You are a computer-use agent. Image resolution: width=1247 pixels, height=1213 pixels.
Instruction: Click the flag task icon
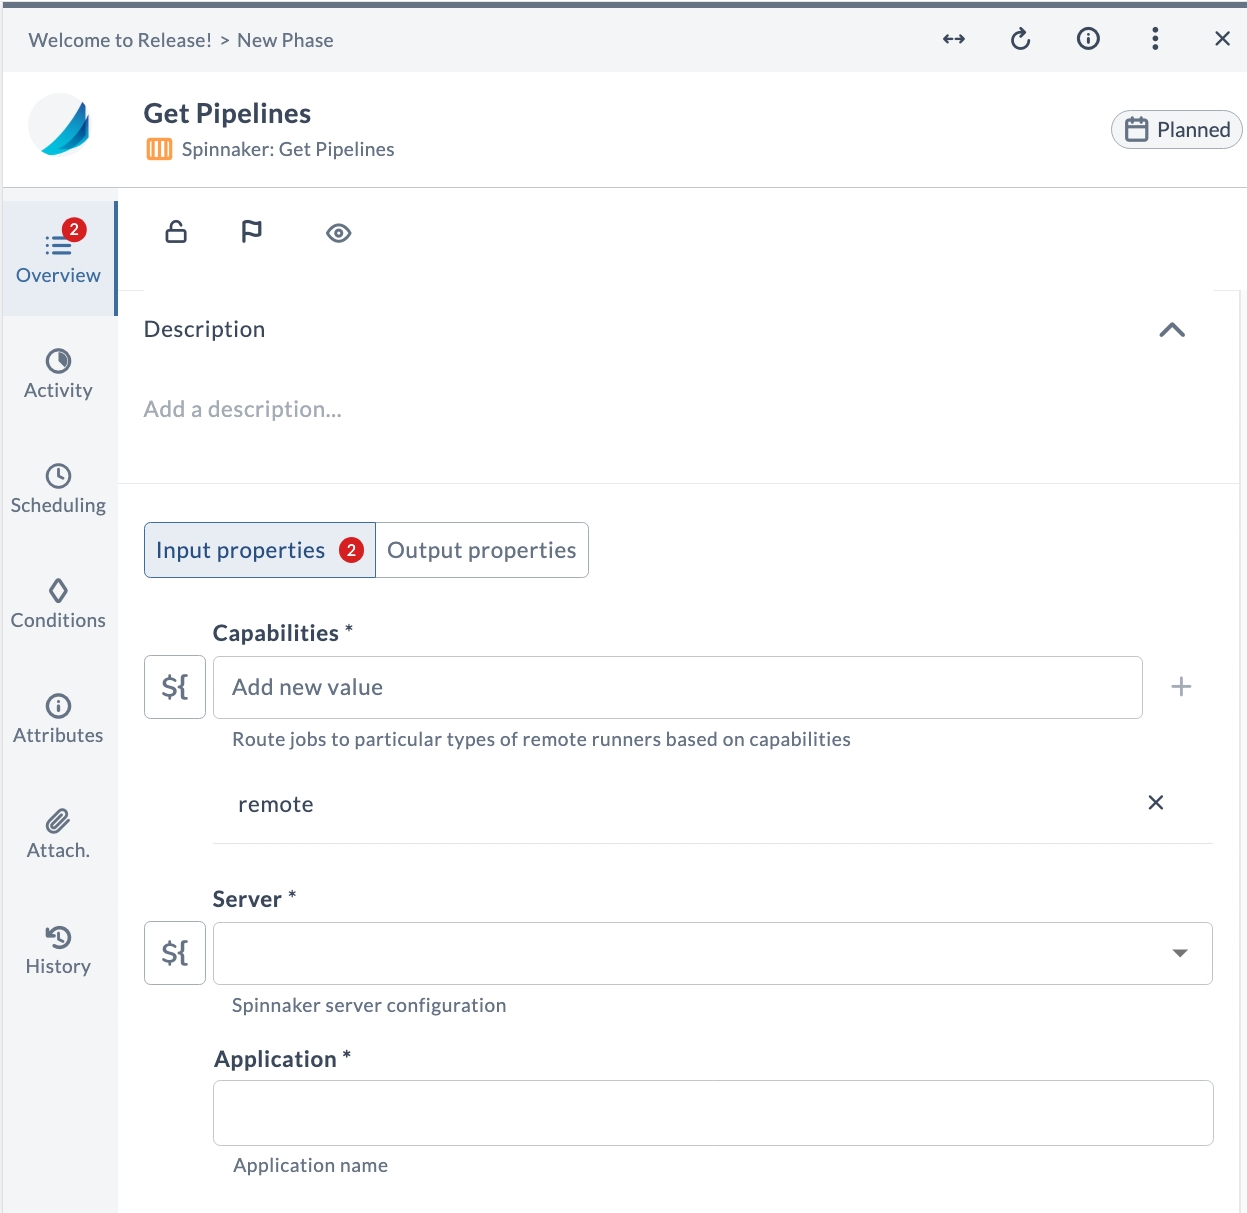tap(251, 232)
